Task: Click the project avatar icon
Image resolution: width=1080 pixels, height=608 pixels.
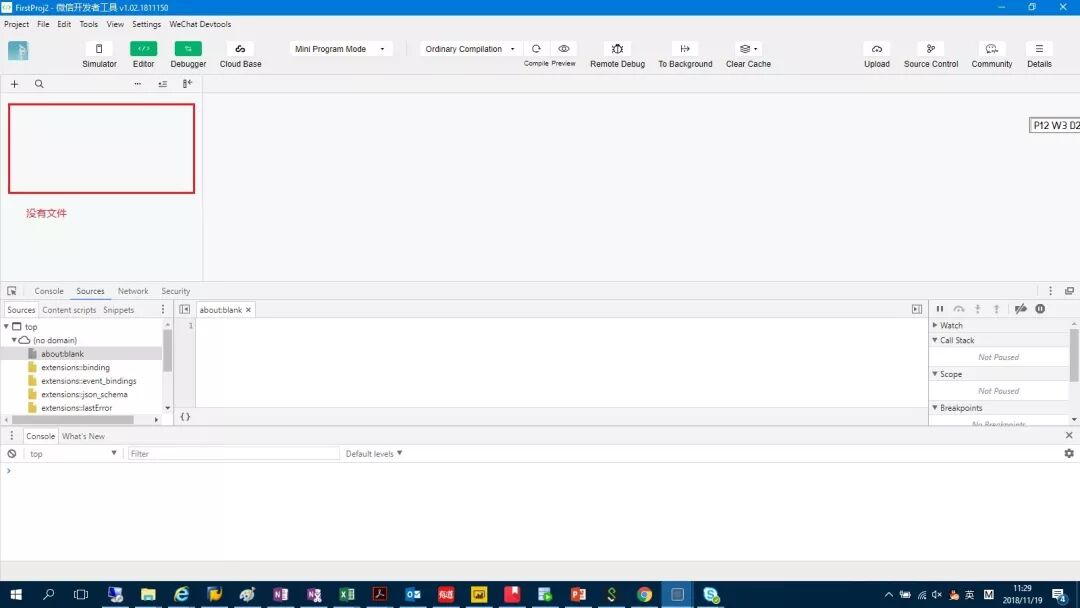Action: (18, 51)
